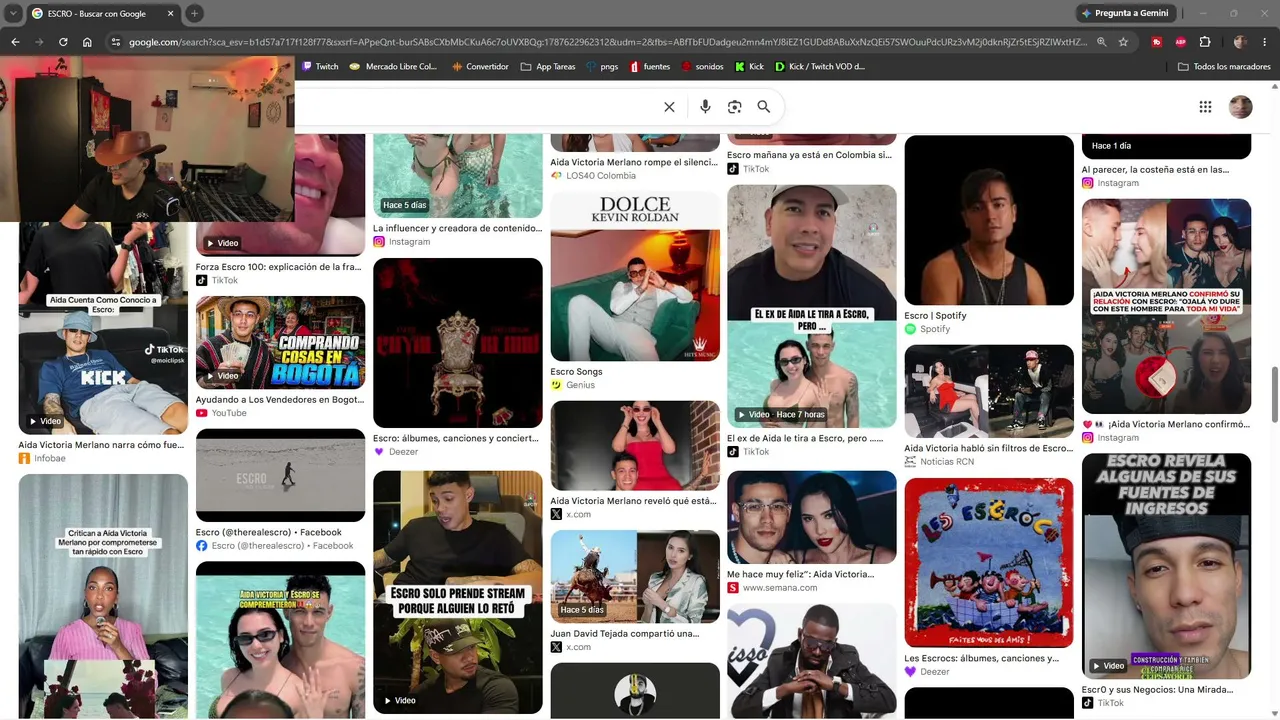Open Escro Solo Prende Stream video

tap(458, 592)
